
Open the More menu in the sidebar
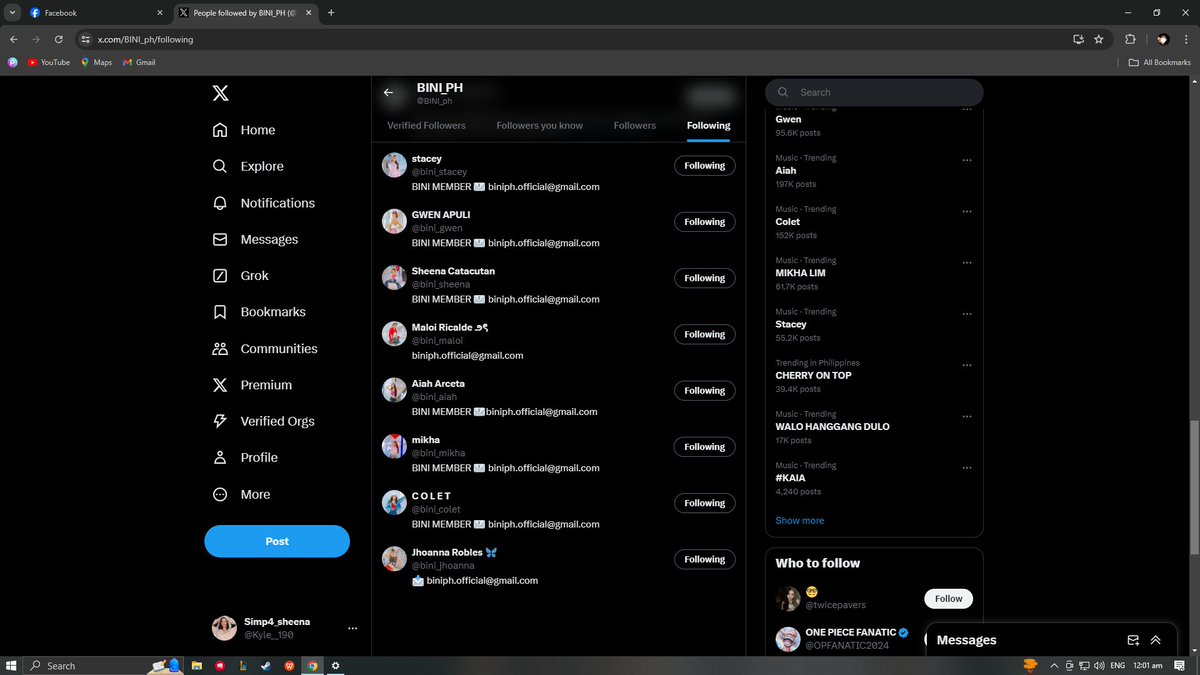241,494
